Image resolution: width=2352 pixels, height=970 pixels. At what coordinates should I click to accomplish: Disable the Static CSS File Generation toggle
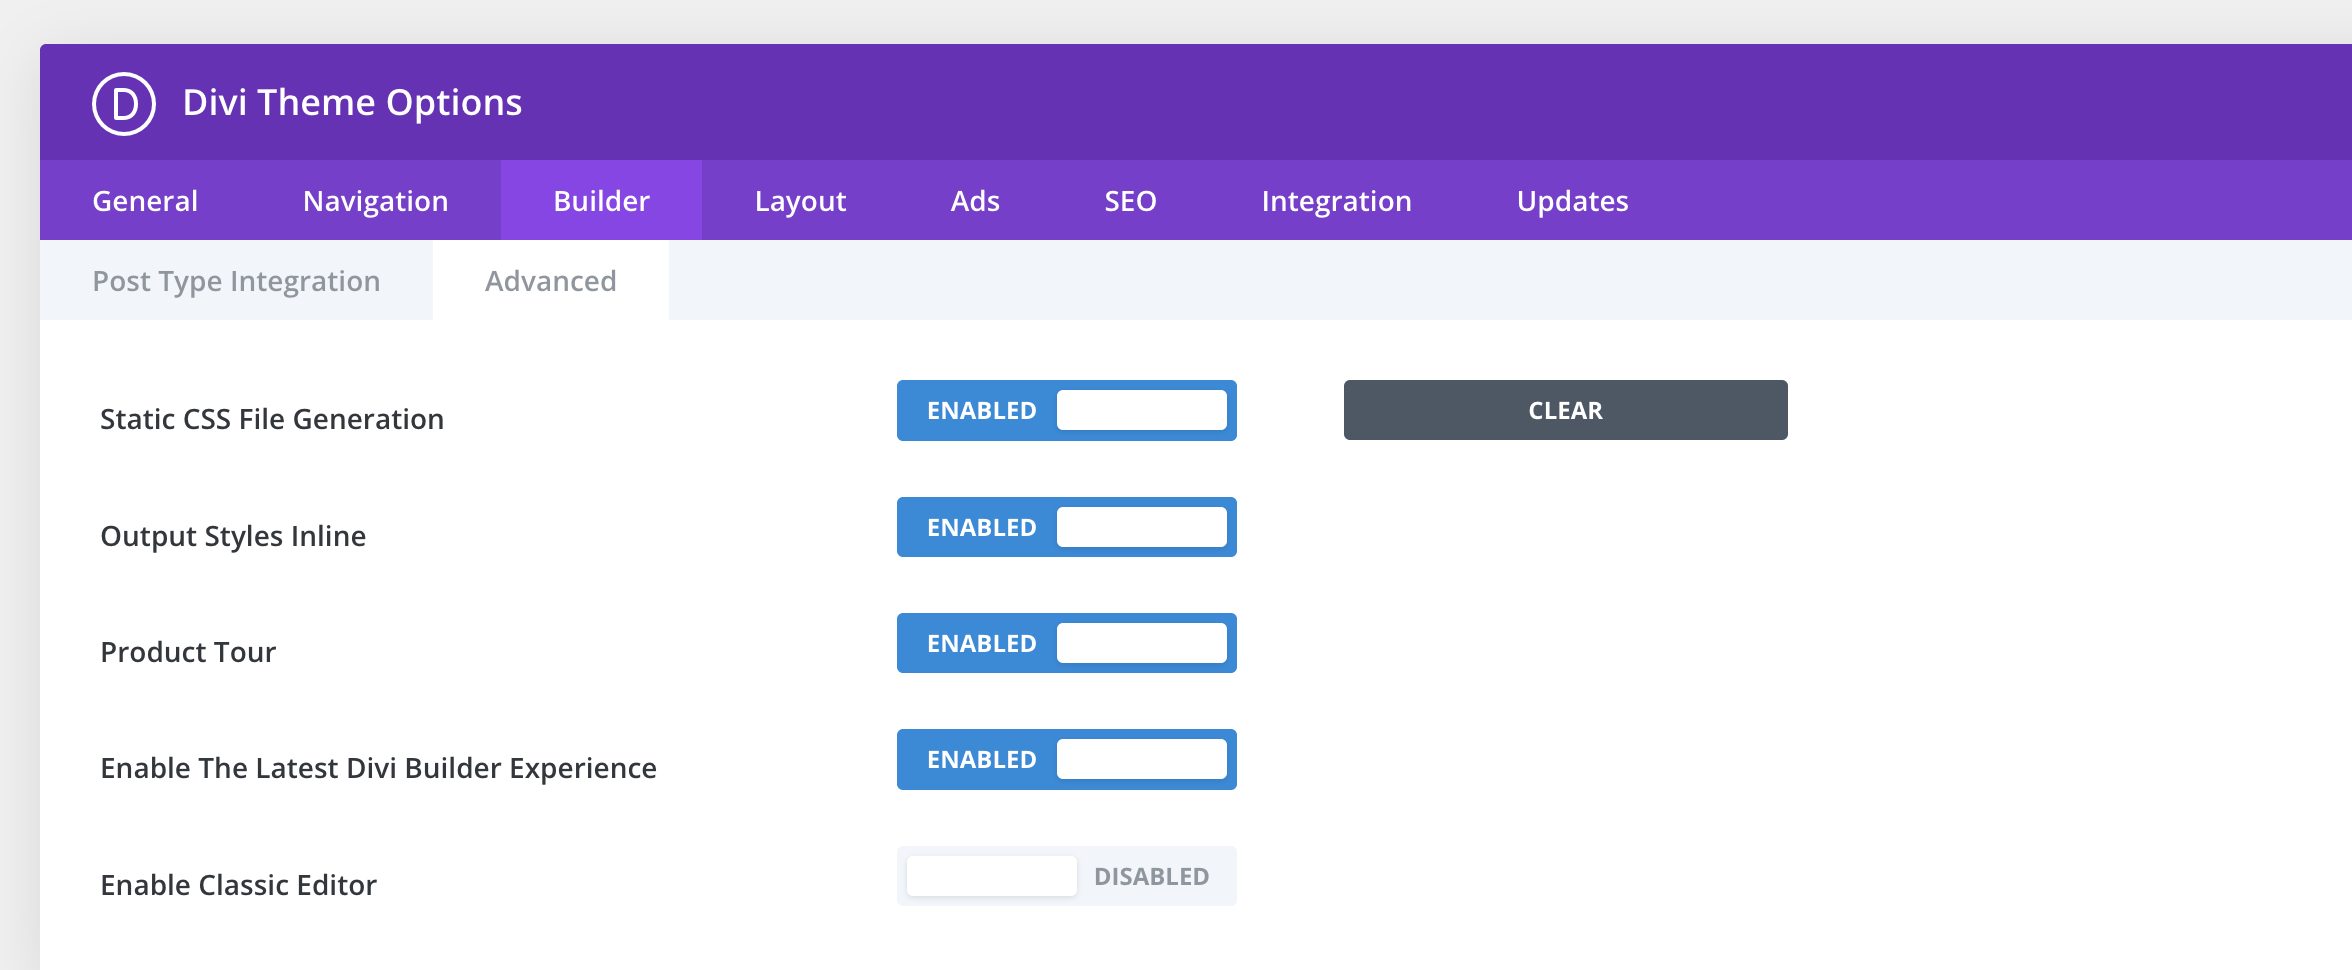(1066, 410)
